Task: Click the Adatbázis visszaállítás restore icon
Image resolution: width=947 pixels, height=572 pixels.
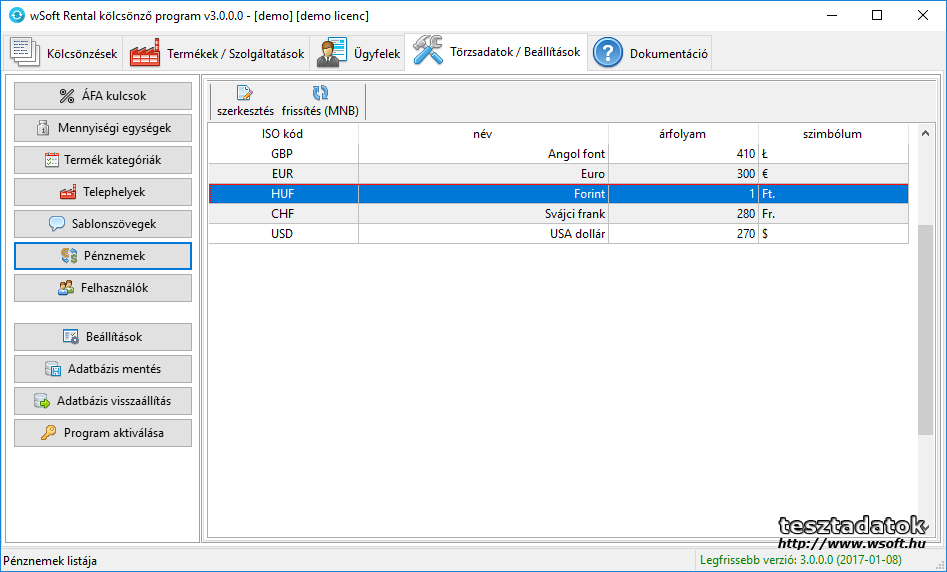Action: 42,401
